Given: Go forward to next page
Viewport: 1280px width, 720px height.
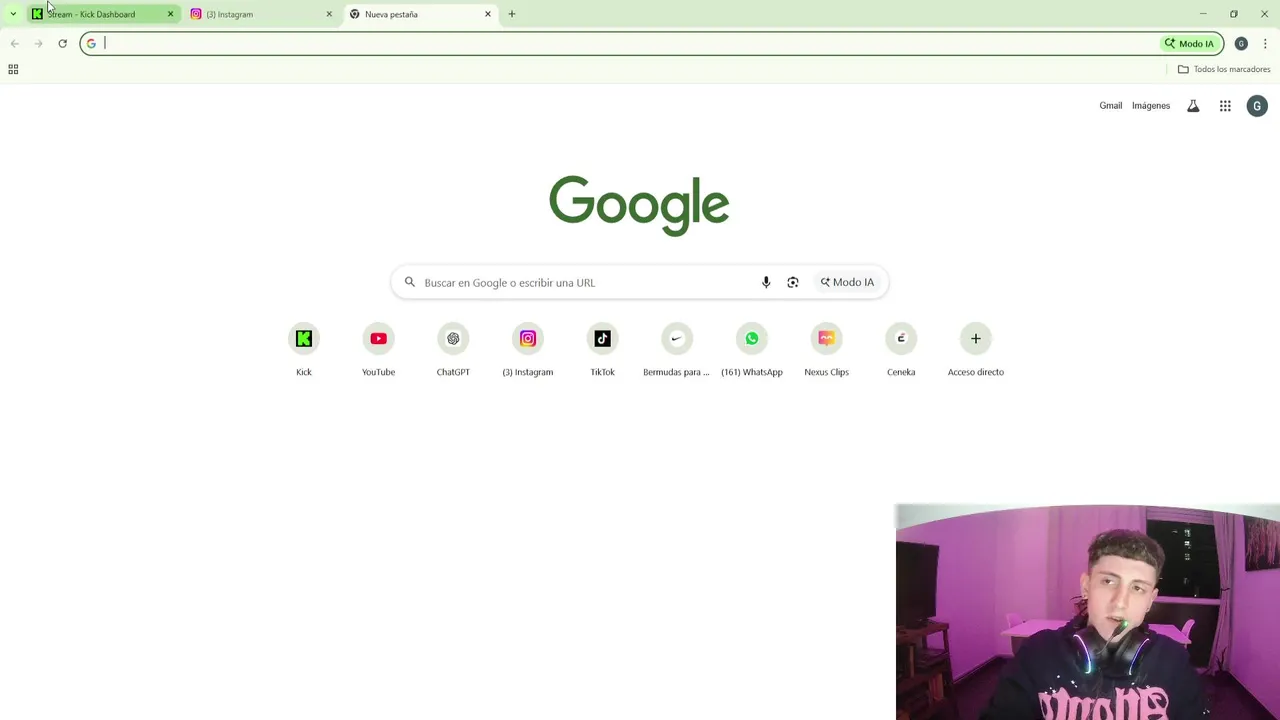Looking at the screenshot, I should click(x=38, y=43).
